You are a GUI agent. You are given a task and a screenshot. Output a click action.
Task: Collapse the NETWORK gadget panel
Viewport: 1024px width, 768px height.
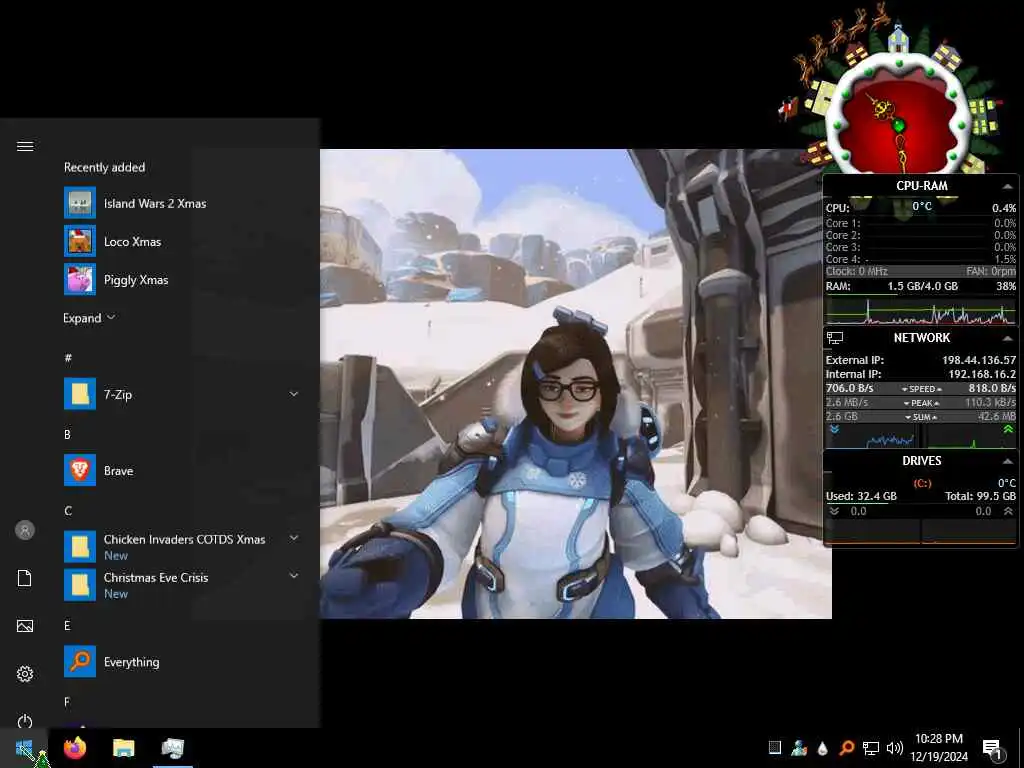pyautogui.click(x=1008, y=338)
